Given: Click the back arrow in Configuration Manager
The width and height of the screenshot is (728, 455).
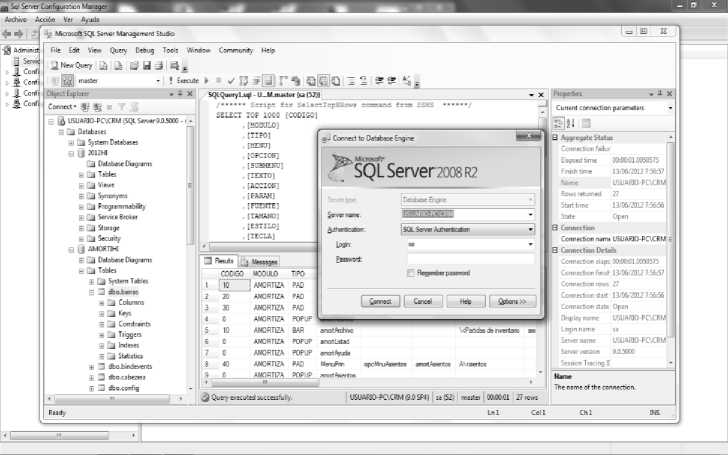Looking at the screenshot, I should [x=6, y=33].
